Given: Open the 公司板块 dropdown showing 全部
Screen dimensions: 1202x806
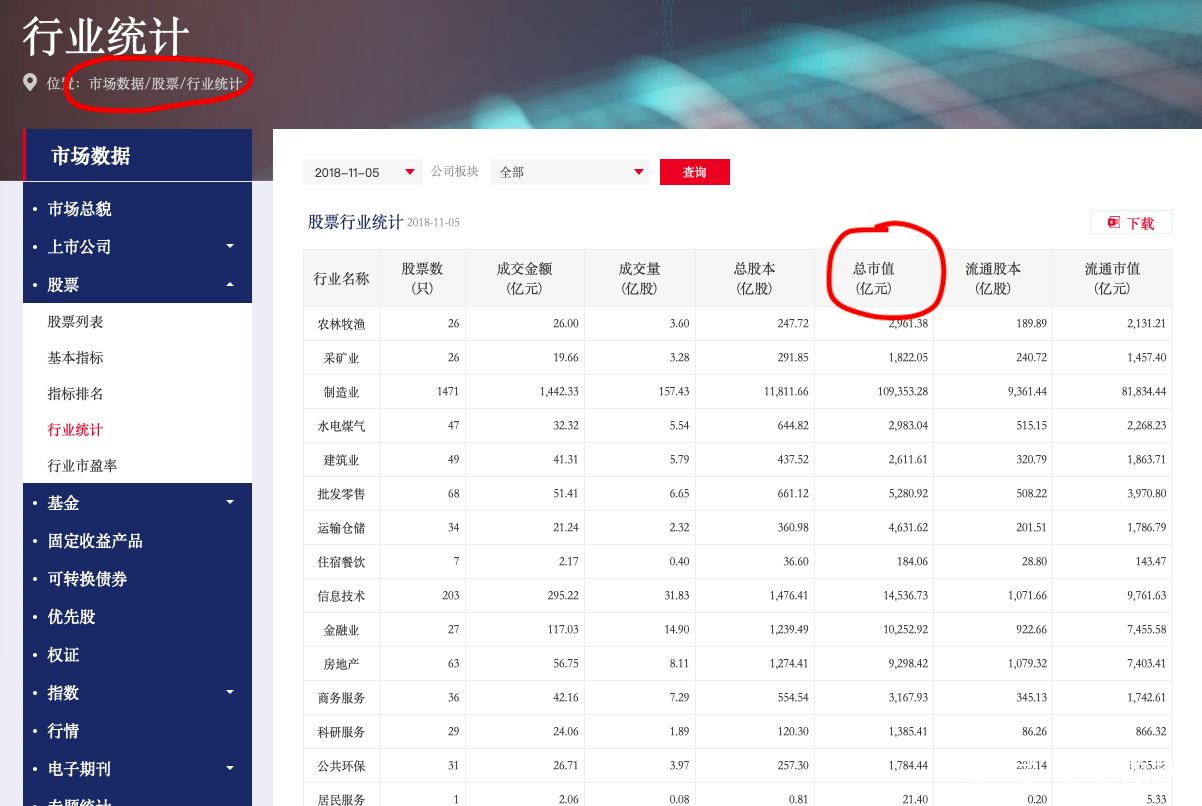Looking at the screenshot, I should 569,172.
